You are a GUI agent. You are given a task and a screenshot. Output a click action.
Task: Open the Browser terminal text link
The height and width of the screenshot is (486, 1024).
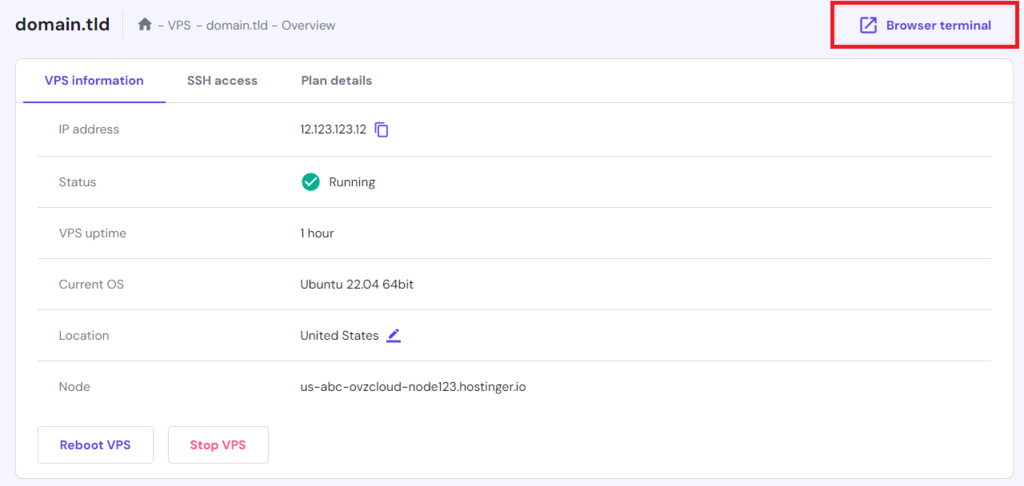938,25
